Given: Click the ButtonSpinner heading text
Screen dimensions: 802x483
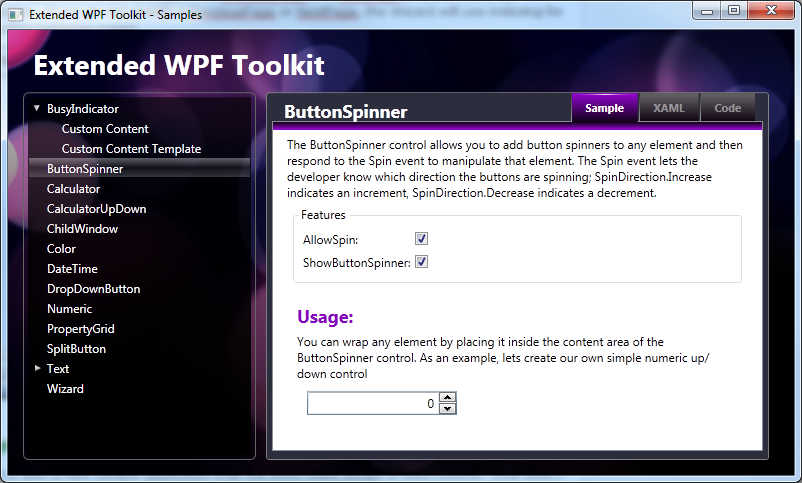Looking at the screenshot, I should pyautogui.click(x=346, y=112).
